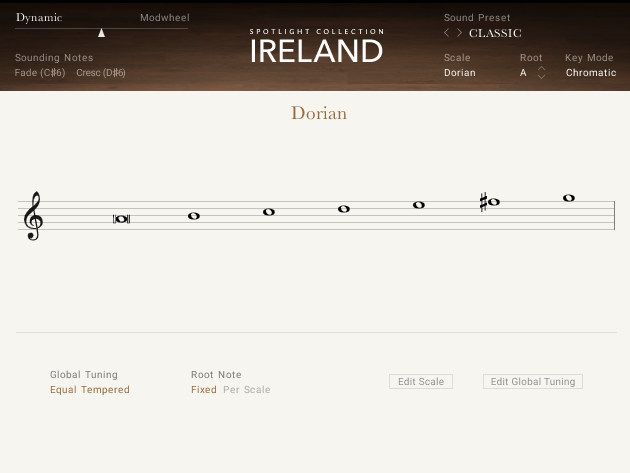Open the Chromatic key mode dropdown

(x=591, y=73)
